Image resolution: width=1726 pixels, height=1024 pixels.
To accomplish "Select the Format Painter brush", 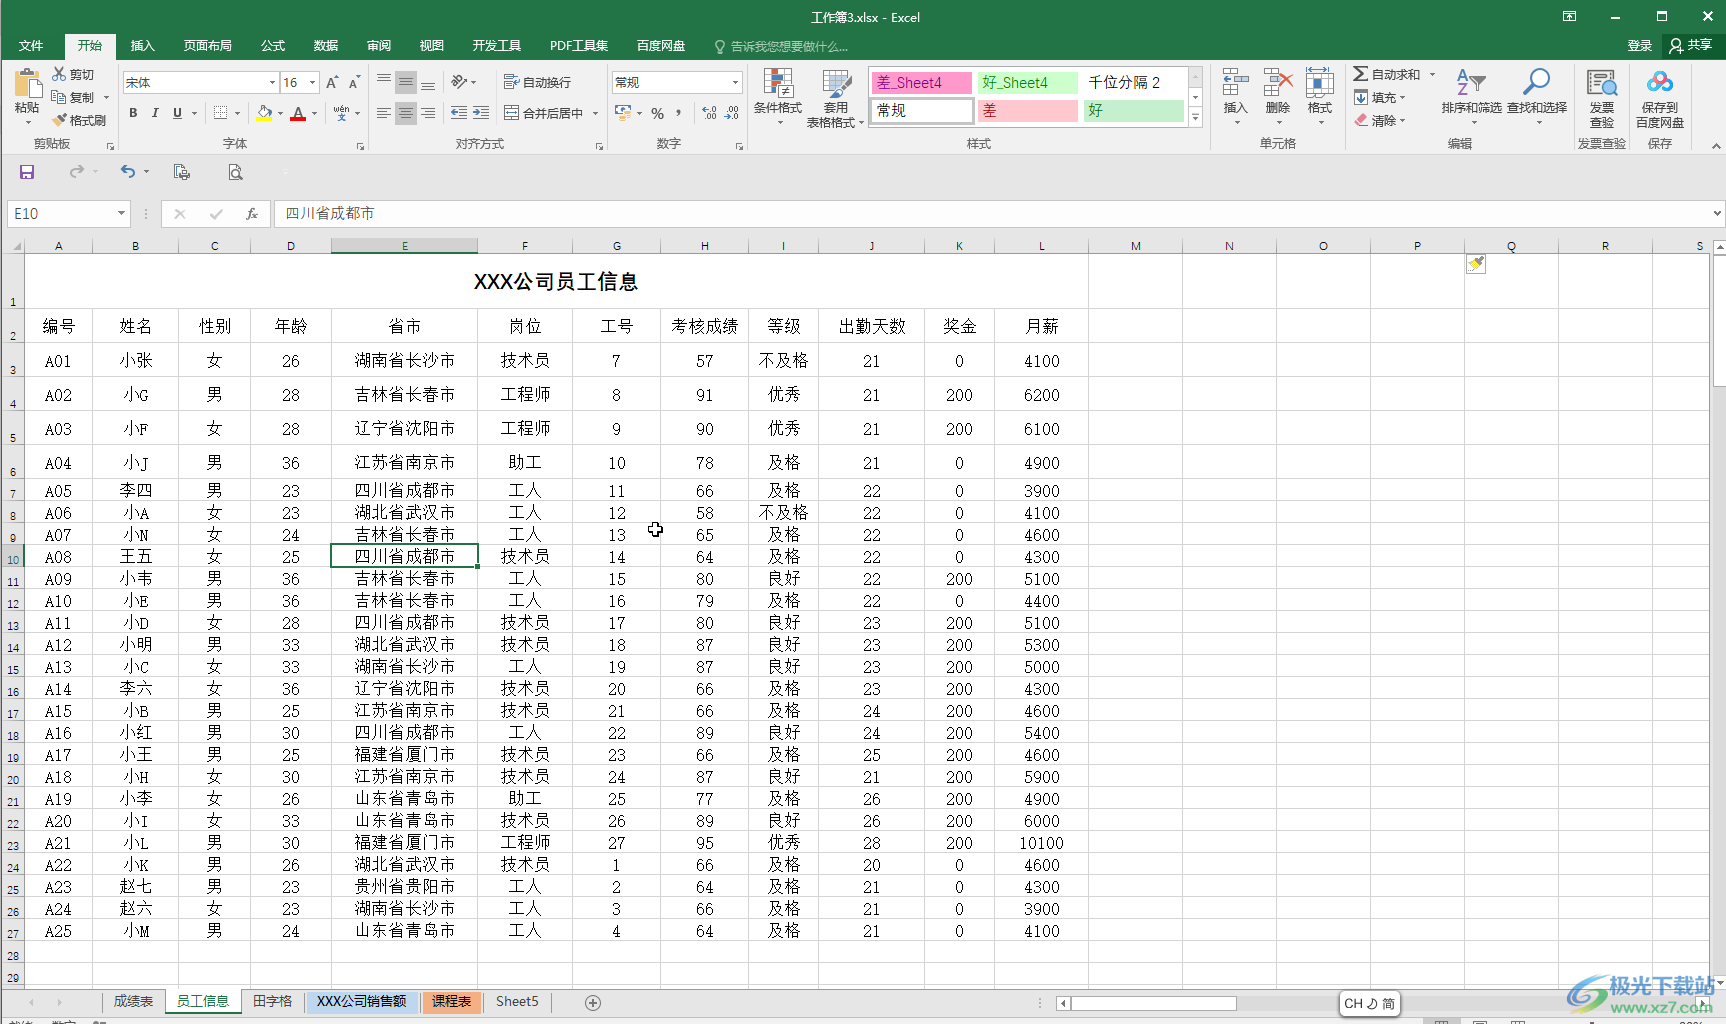I will [x=79, y=120].
